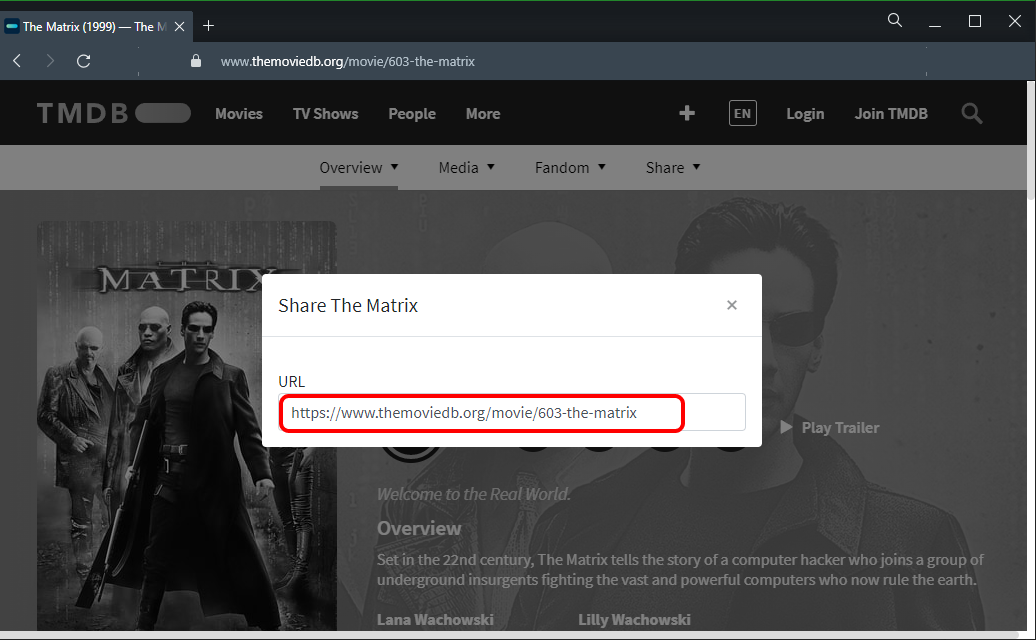Viewport: 1036px width, 640px height.
Task: Open the Movies menu
Action: (239, 114)
